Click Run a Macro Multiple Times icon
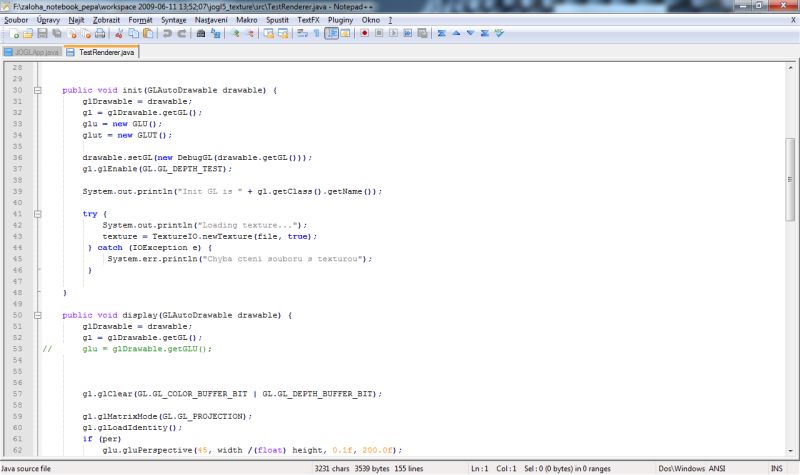Screen dimensions: 800x475 click(x=408, y=33)
